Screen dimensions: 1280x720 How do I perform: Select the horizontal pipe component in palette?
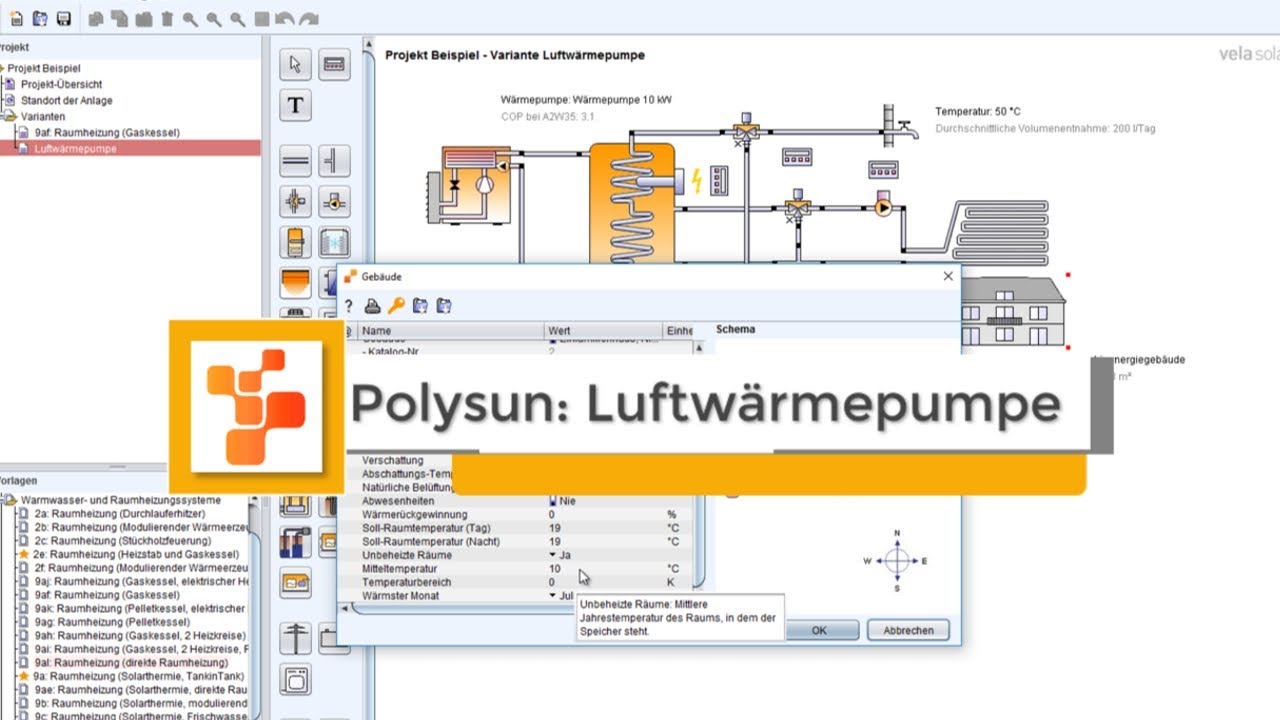click(295, 160)
